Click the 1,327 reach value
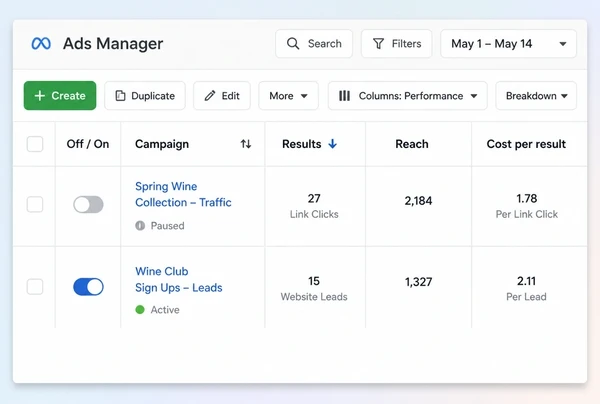 pos(418,282)
